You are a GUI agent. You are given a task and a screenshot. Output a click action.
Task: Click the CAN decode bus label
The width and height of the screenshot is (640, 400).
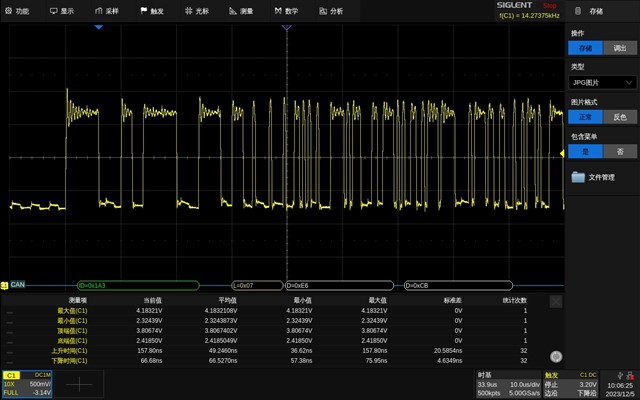pyautogui.click(x=18, y=284)
